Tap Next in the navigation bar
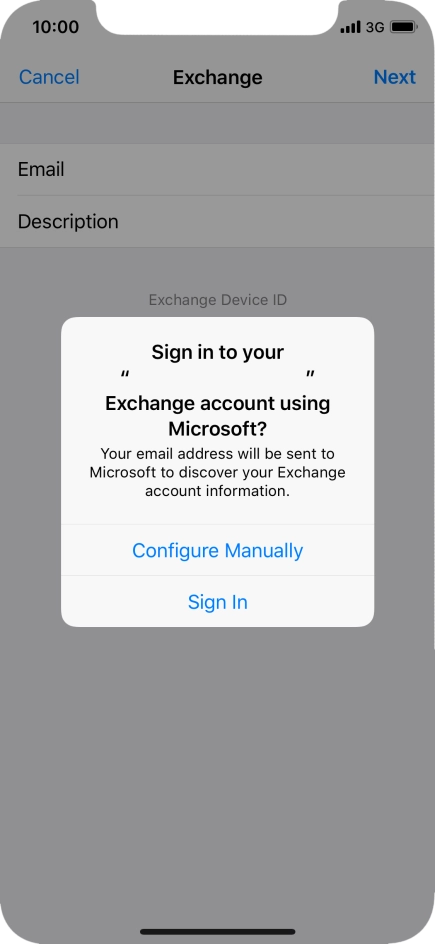Screen dimensions: 435x944 tap(395, 77)
